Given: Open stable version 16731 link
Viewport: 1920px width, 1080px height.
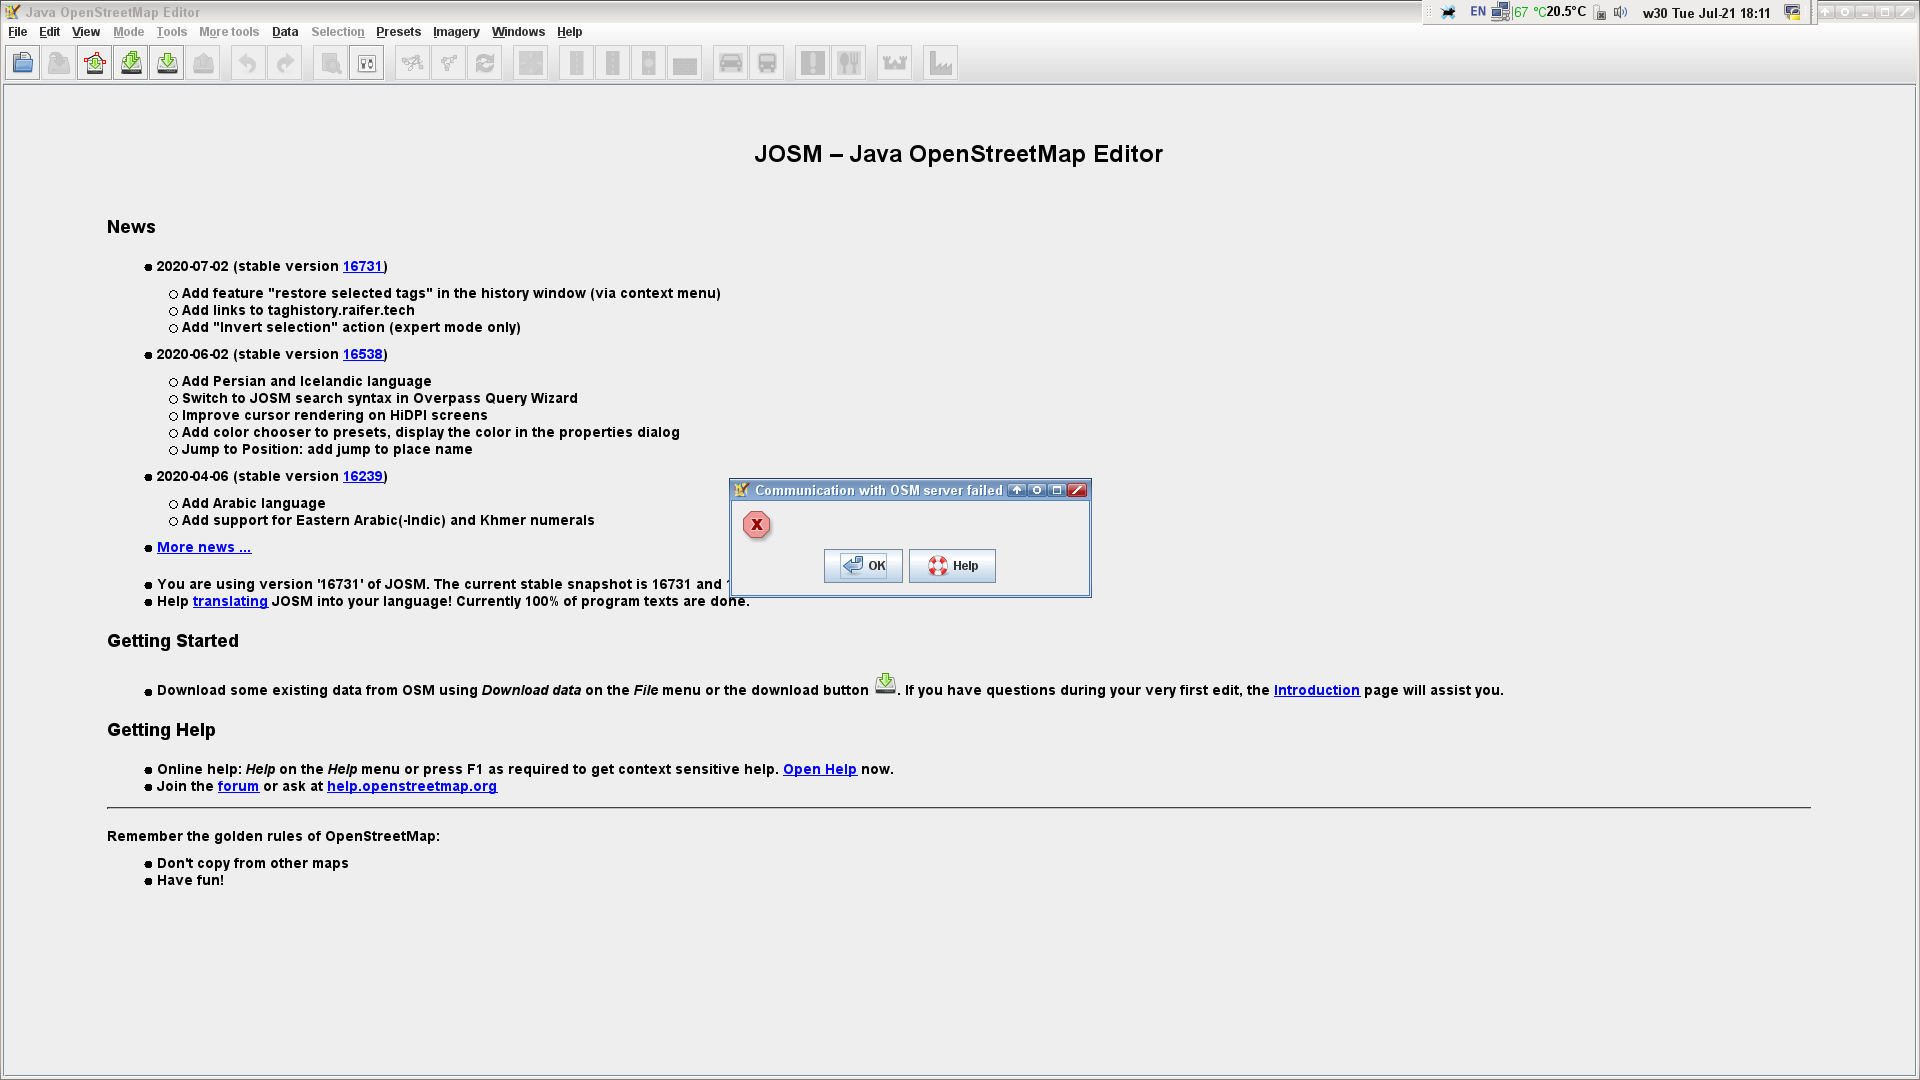Looking at the screenshot, I should (363, 266).
